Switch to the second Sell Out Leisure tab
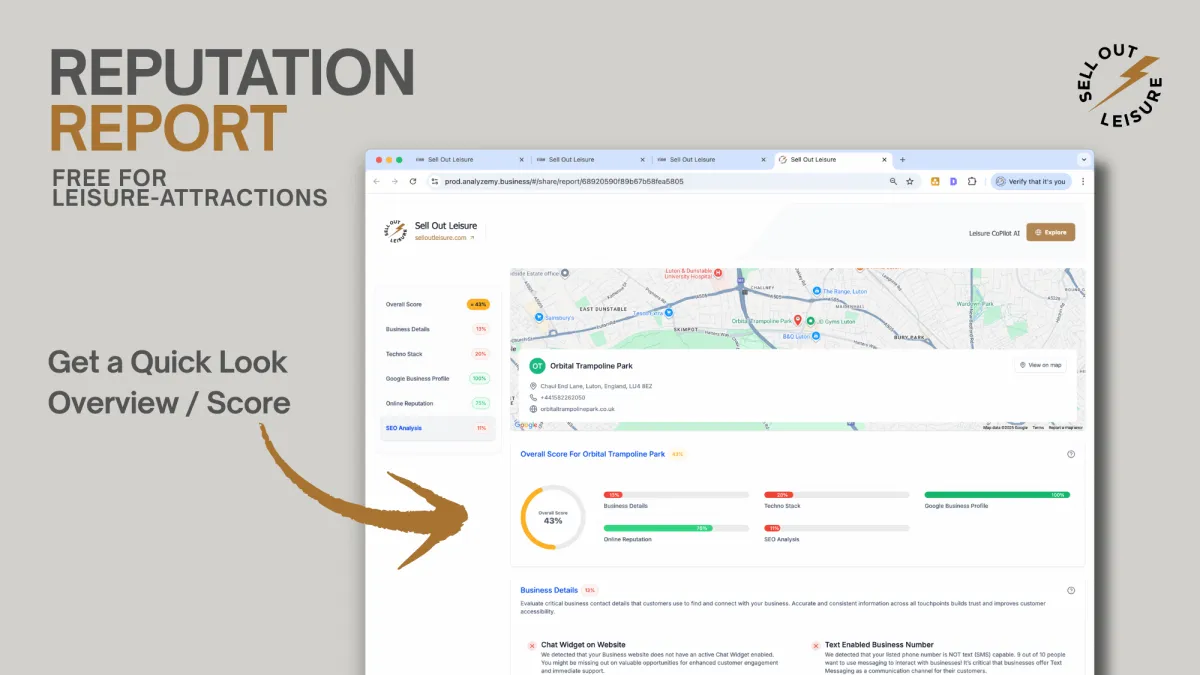 (x=590, y=160)
